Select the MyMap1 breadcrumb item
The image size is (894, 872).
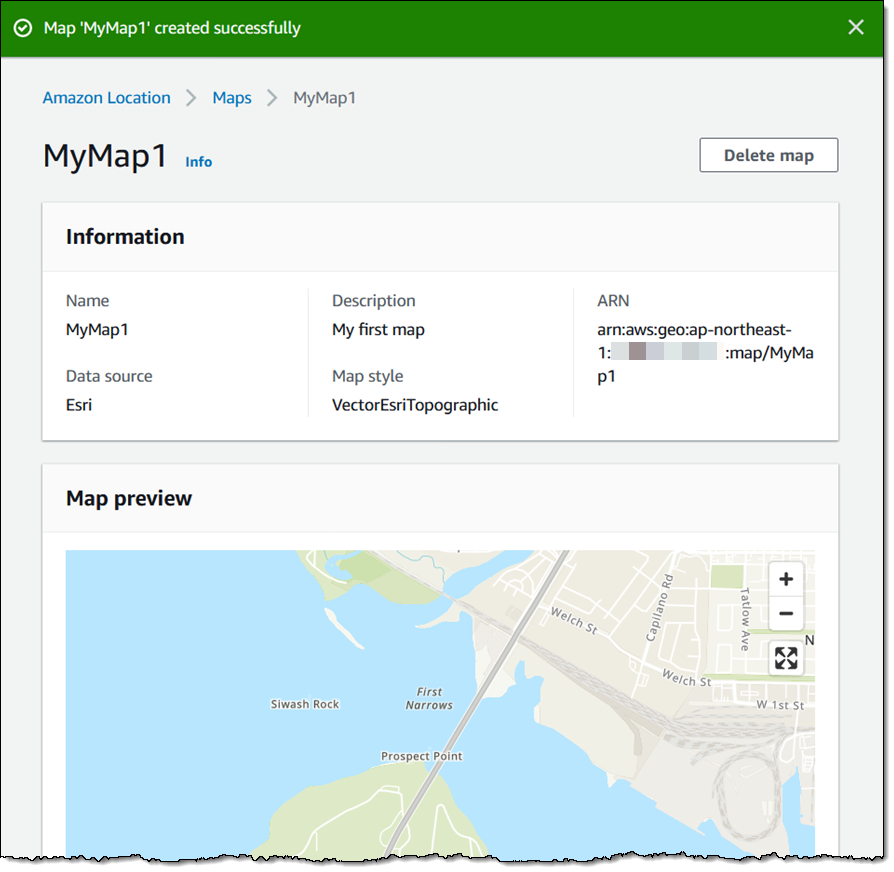coord(324,98)
